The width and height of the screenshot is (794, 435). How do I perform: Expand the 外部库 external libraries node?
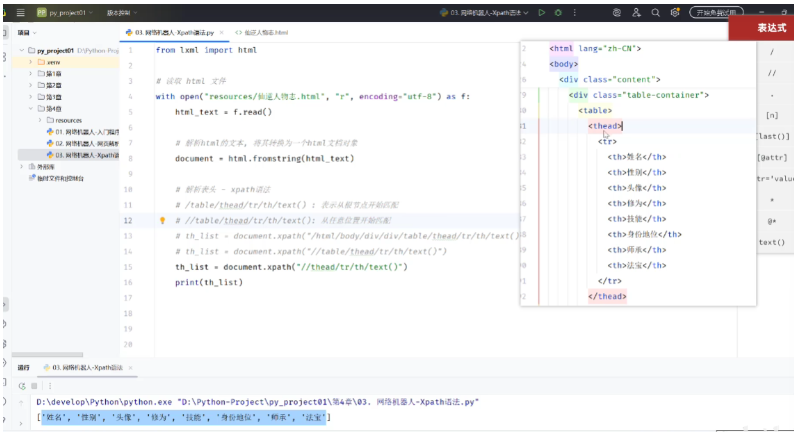click(22, 167)
